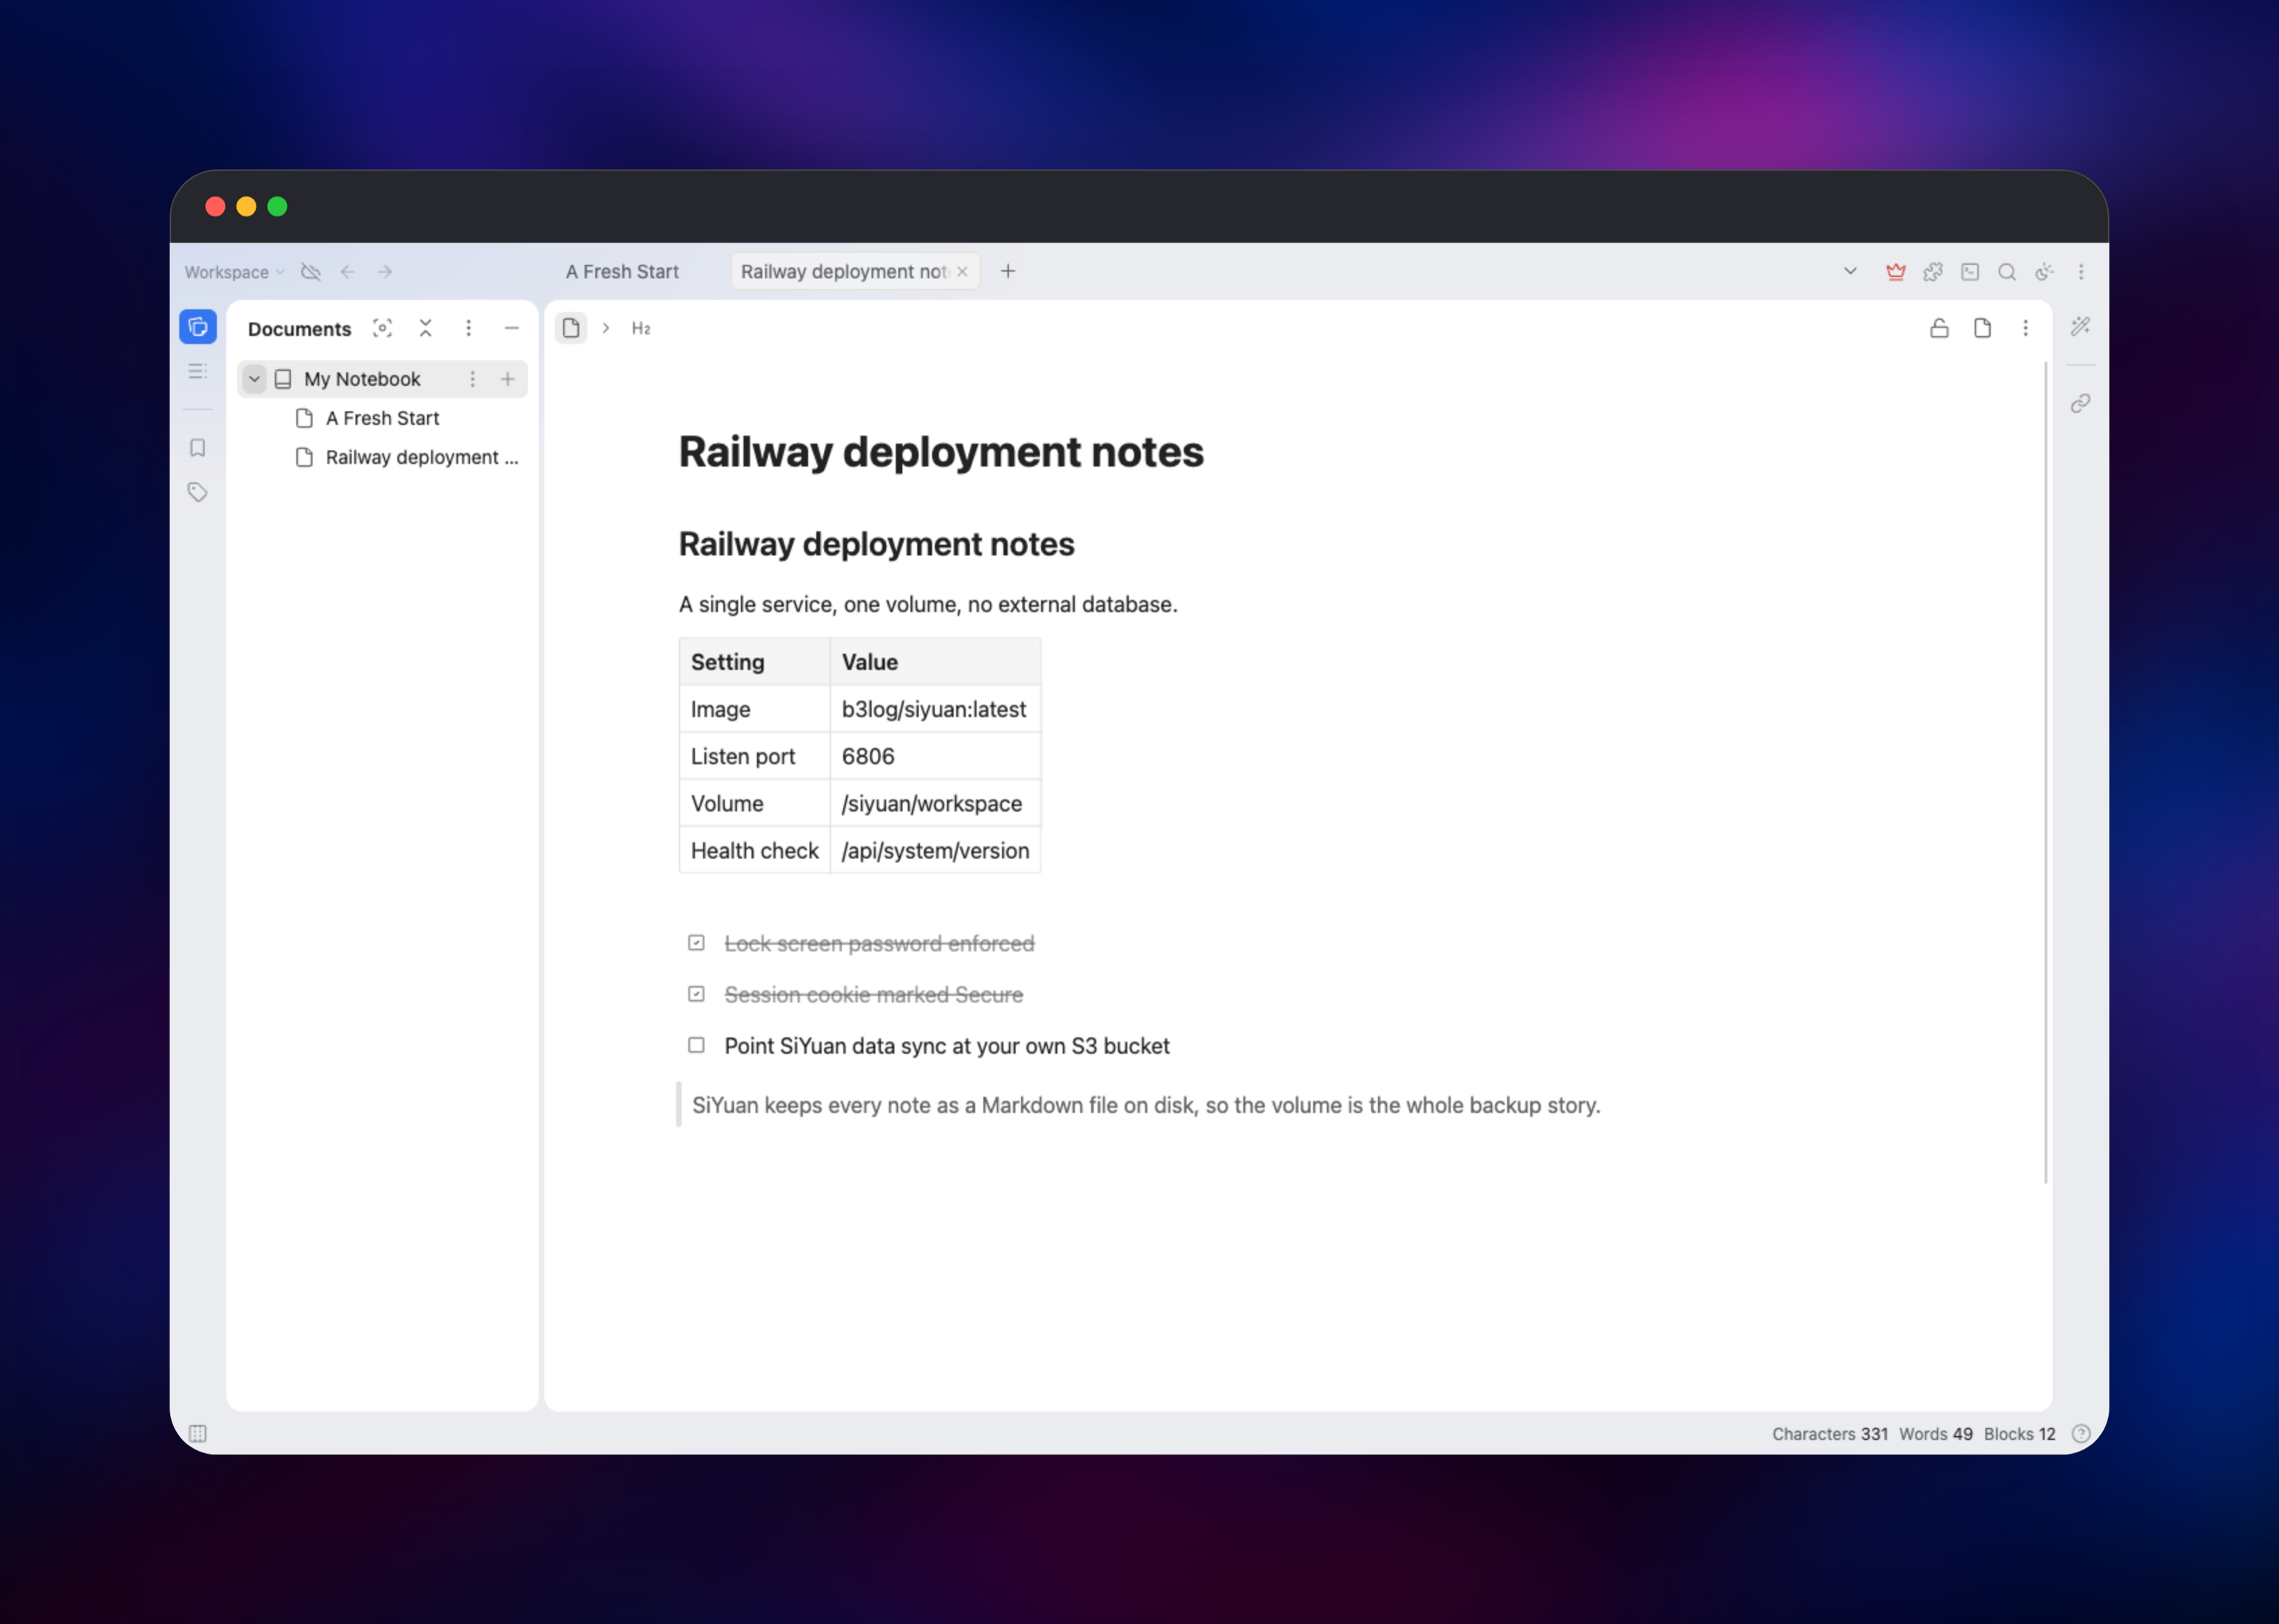
Task: Go forward with the right arrow
Action: (385, 272)
